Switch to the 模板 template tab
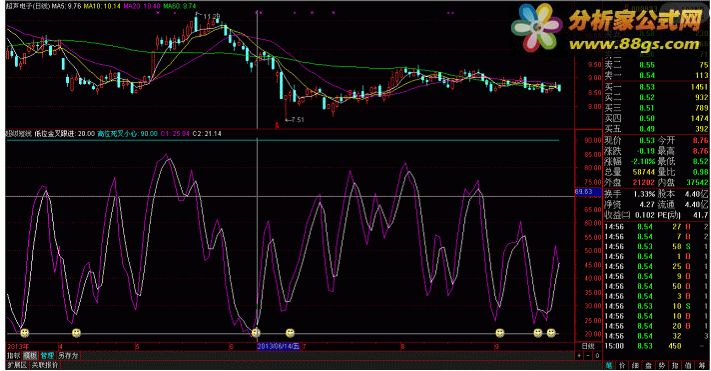This screenshot has height=371, width=711. click(30, 356)
